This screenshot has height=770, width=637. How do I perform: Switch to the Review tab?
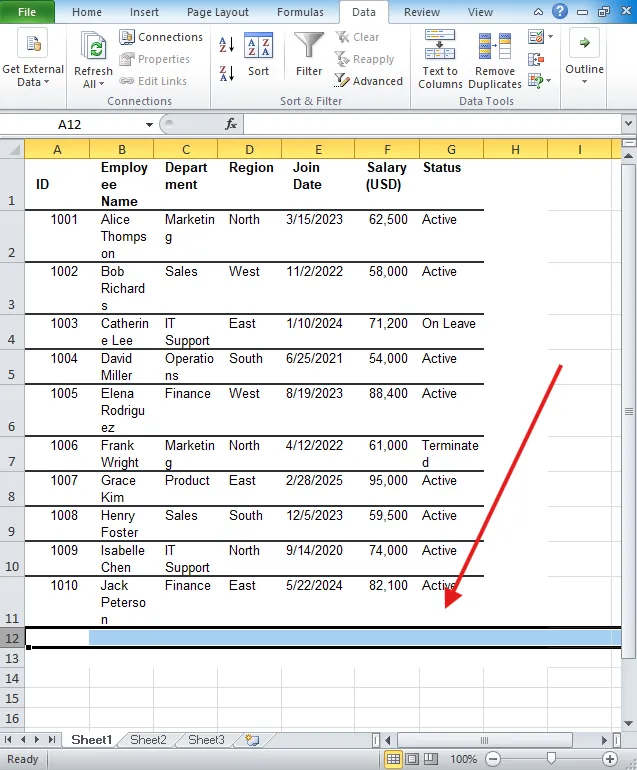[x=422, y=12]
